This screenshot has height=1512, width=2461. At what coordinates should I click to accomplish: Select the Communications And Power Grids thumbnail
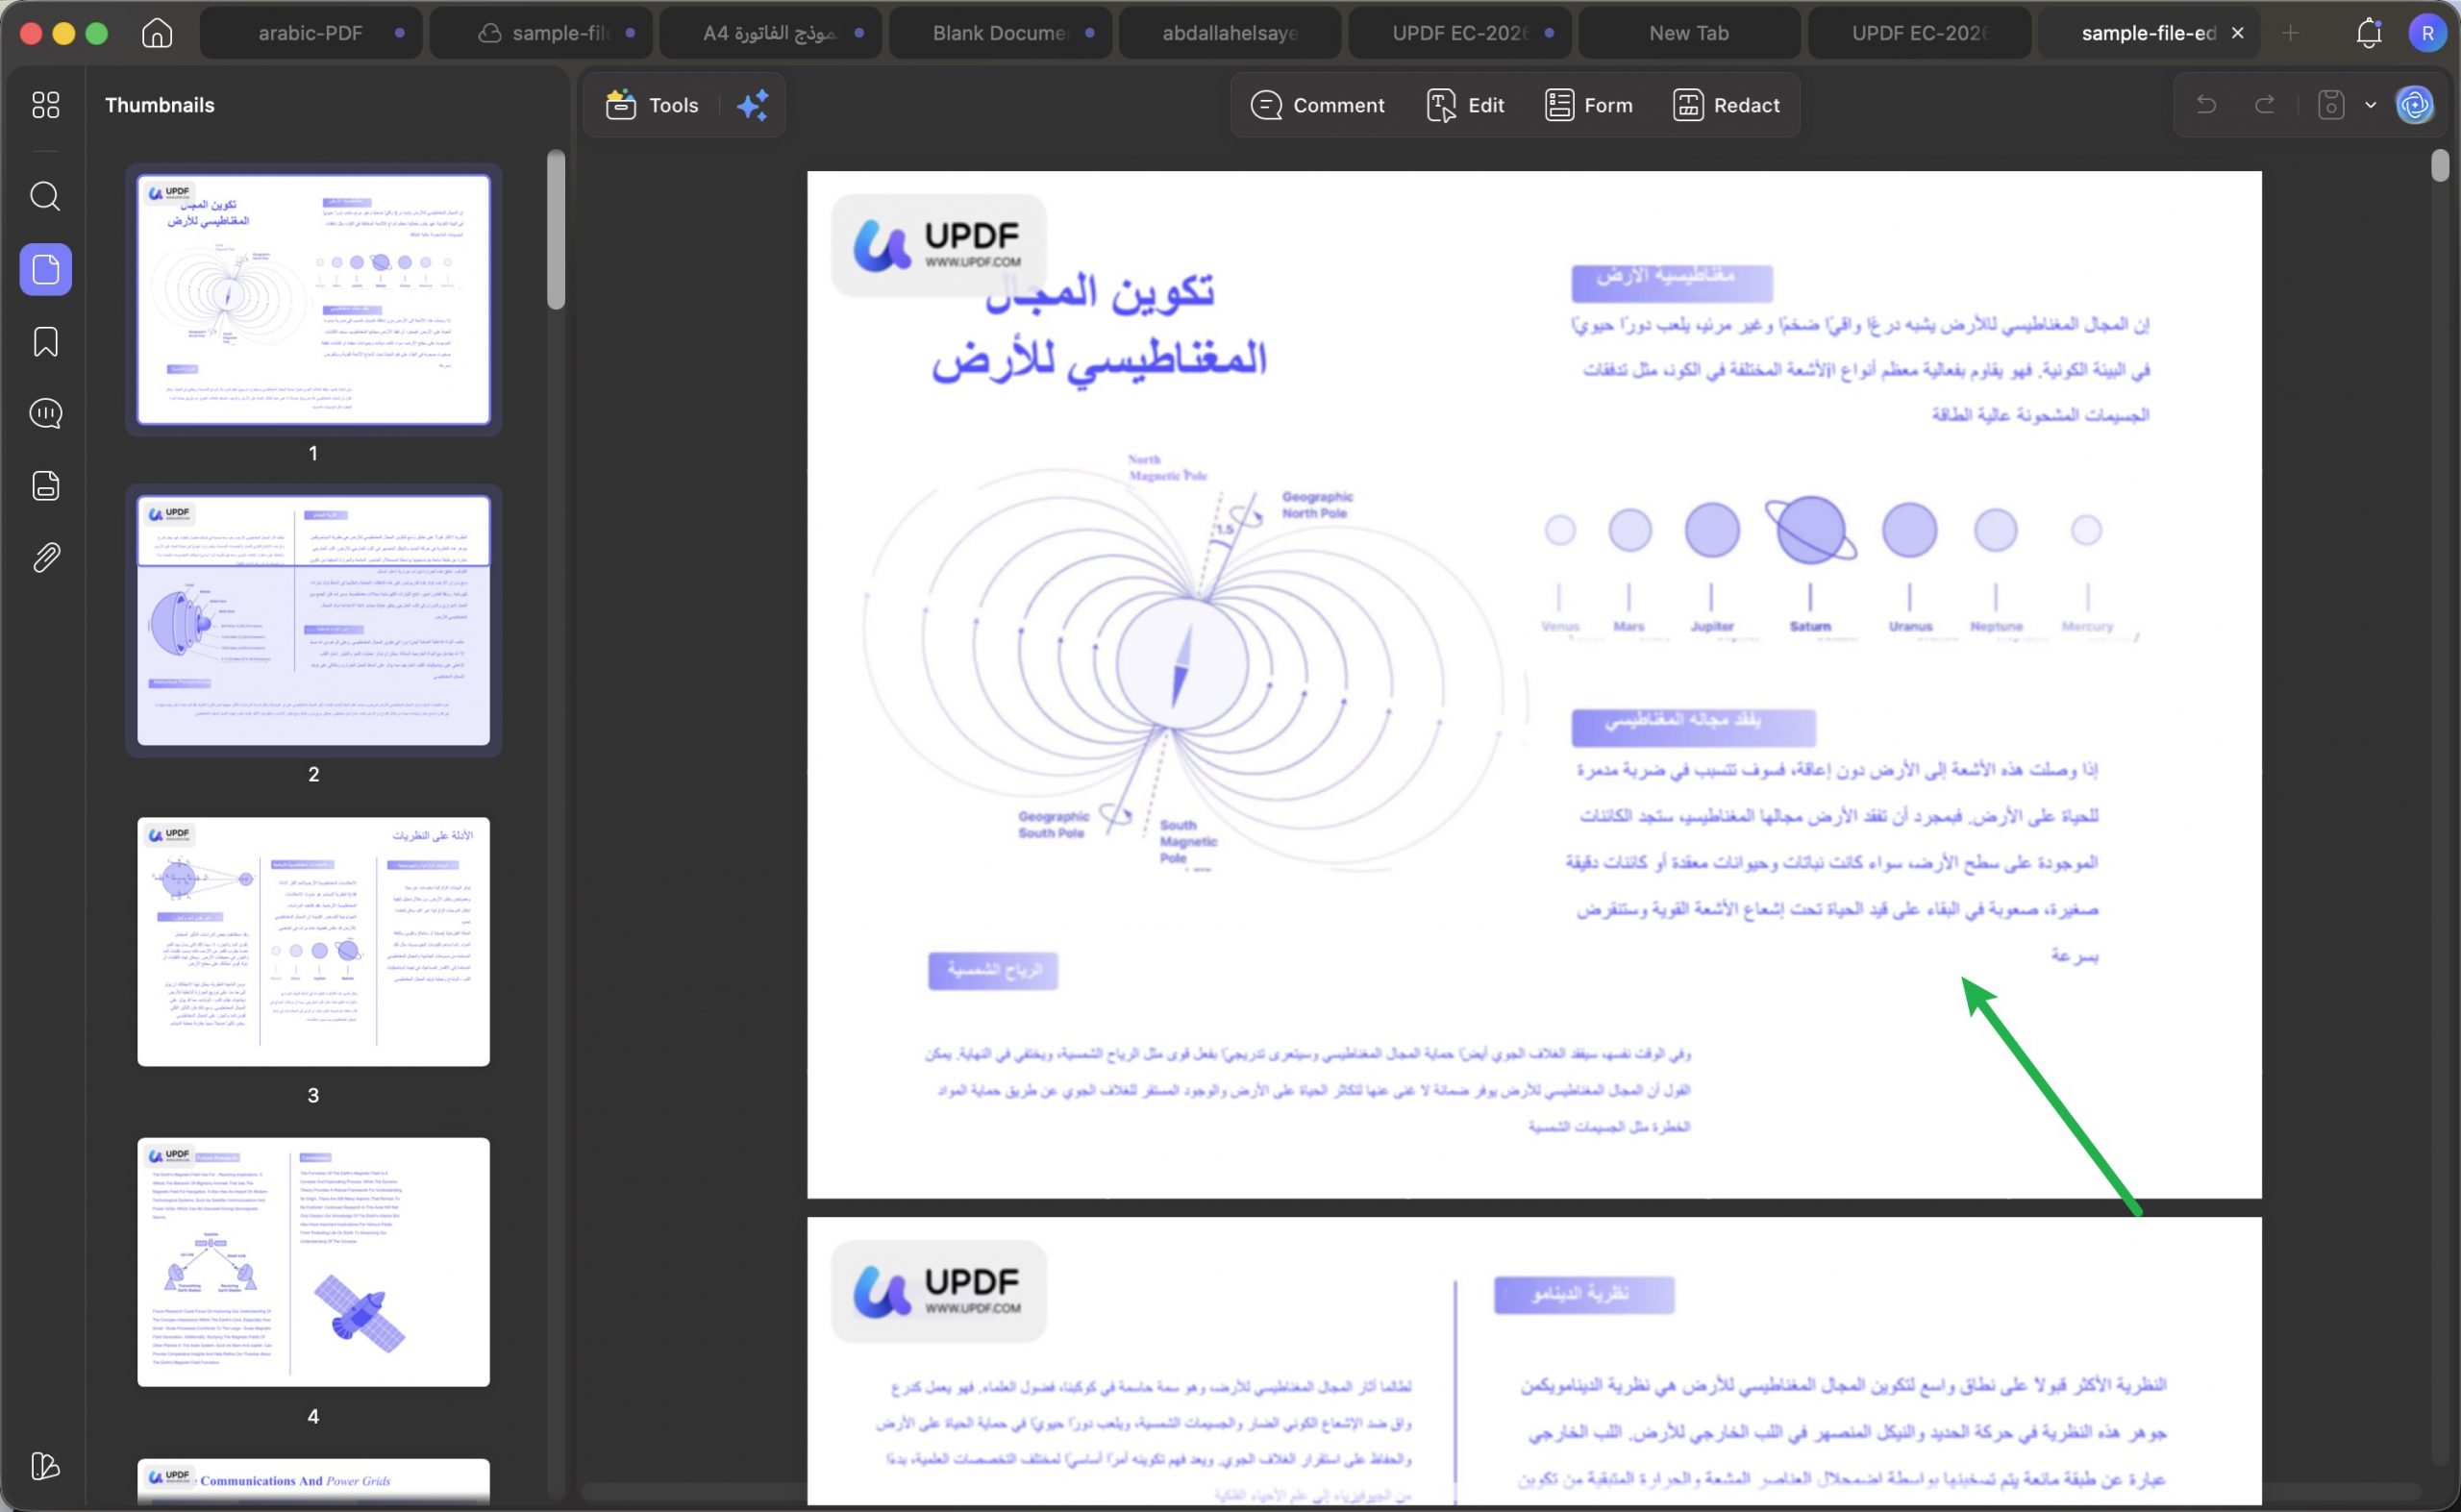313,1482
